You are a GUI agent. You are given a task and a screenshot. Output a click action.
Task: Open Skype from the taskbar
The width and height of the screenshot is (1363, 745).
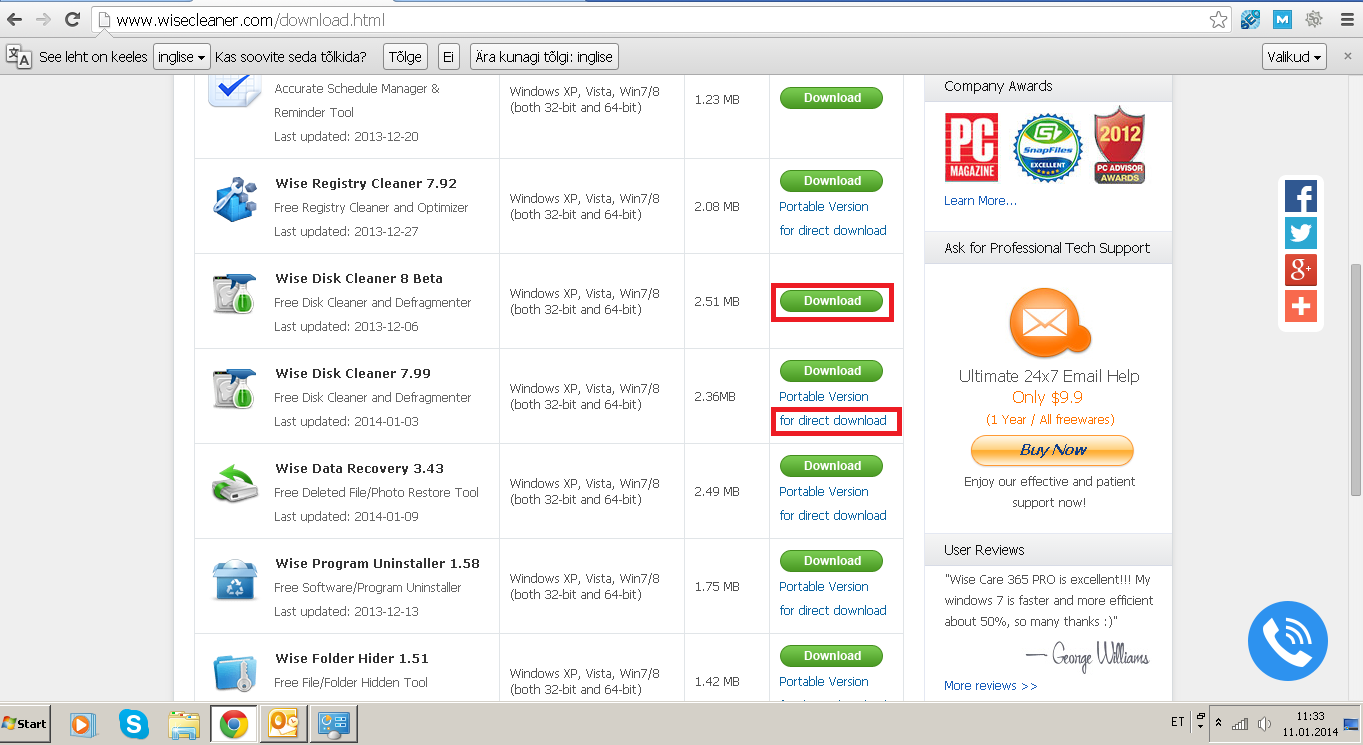tap(133, 723)
